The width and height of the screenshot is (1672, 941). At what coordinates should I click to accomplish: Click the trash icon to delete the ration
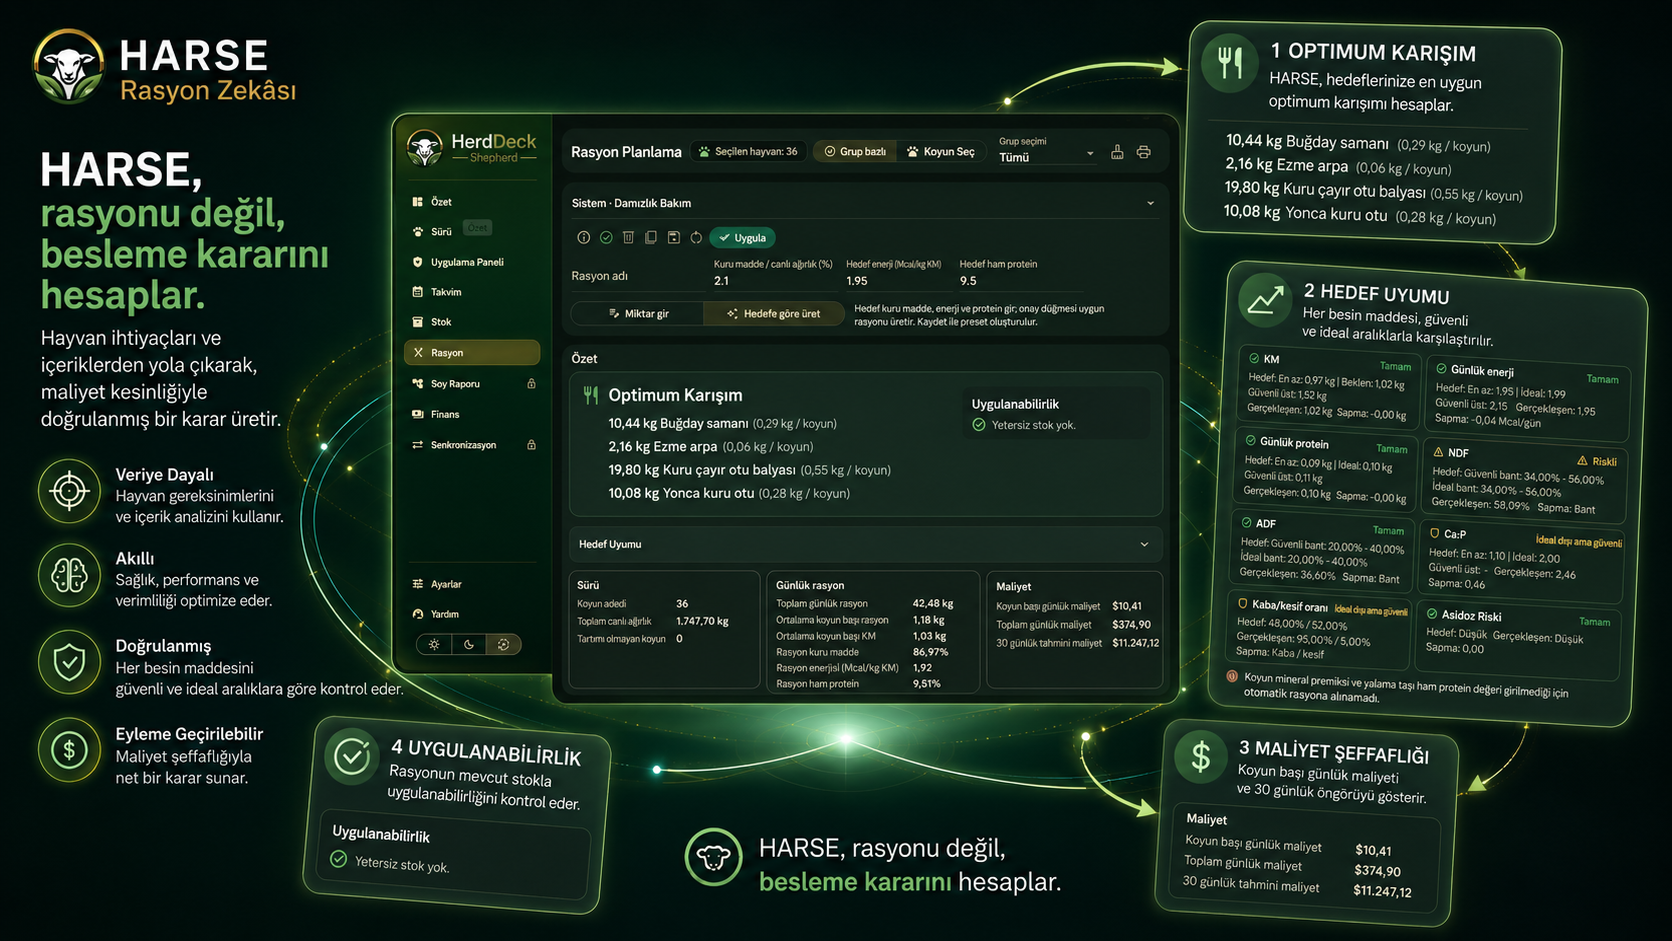coord(628,238)
